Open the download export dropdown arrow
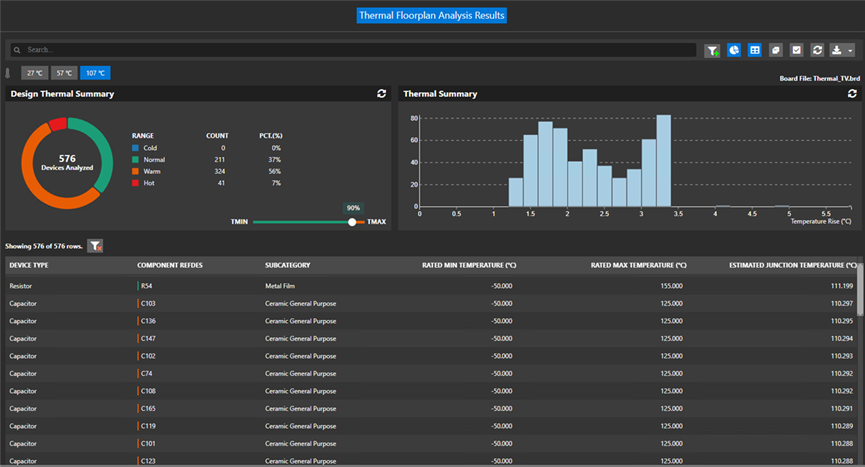The height and width of the screenshot is (467, 865). tap(850, 50)
